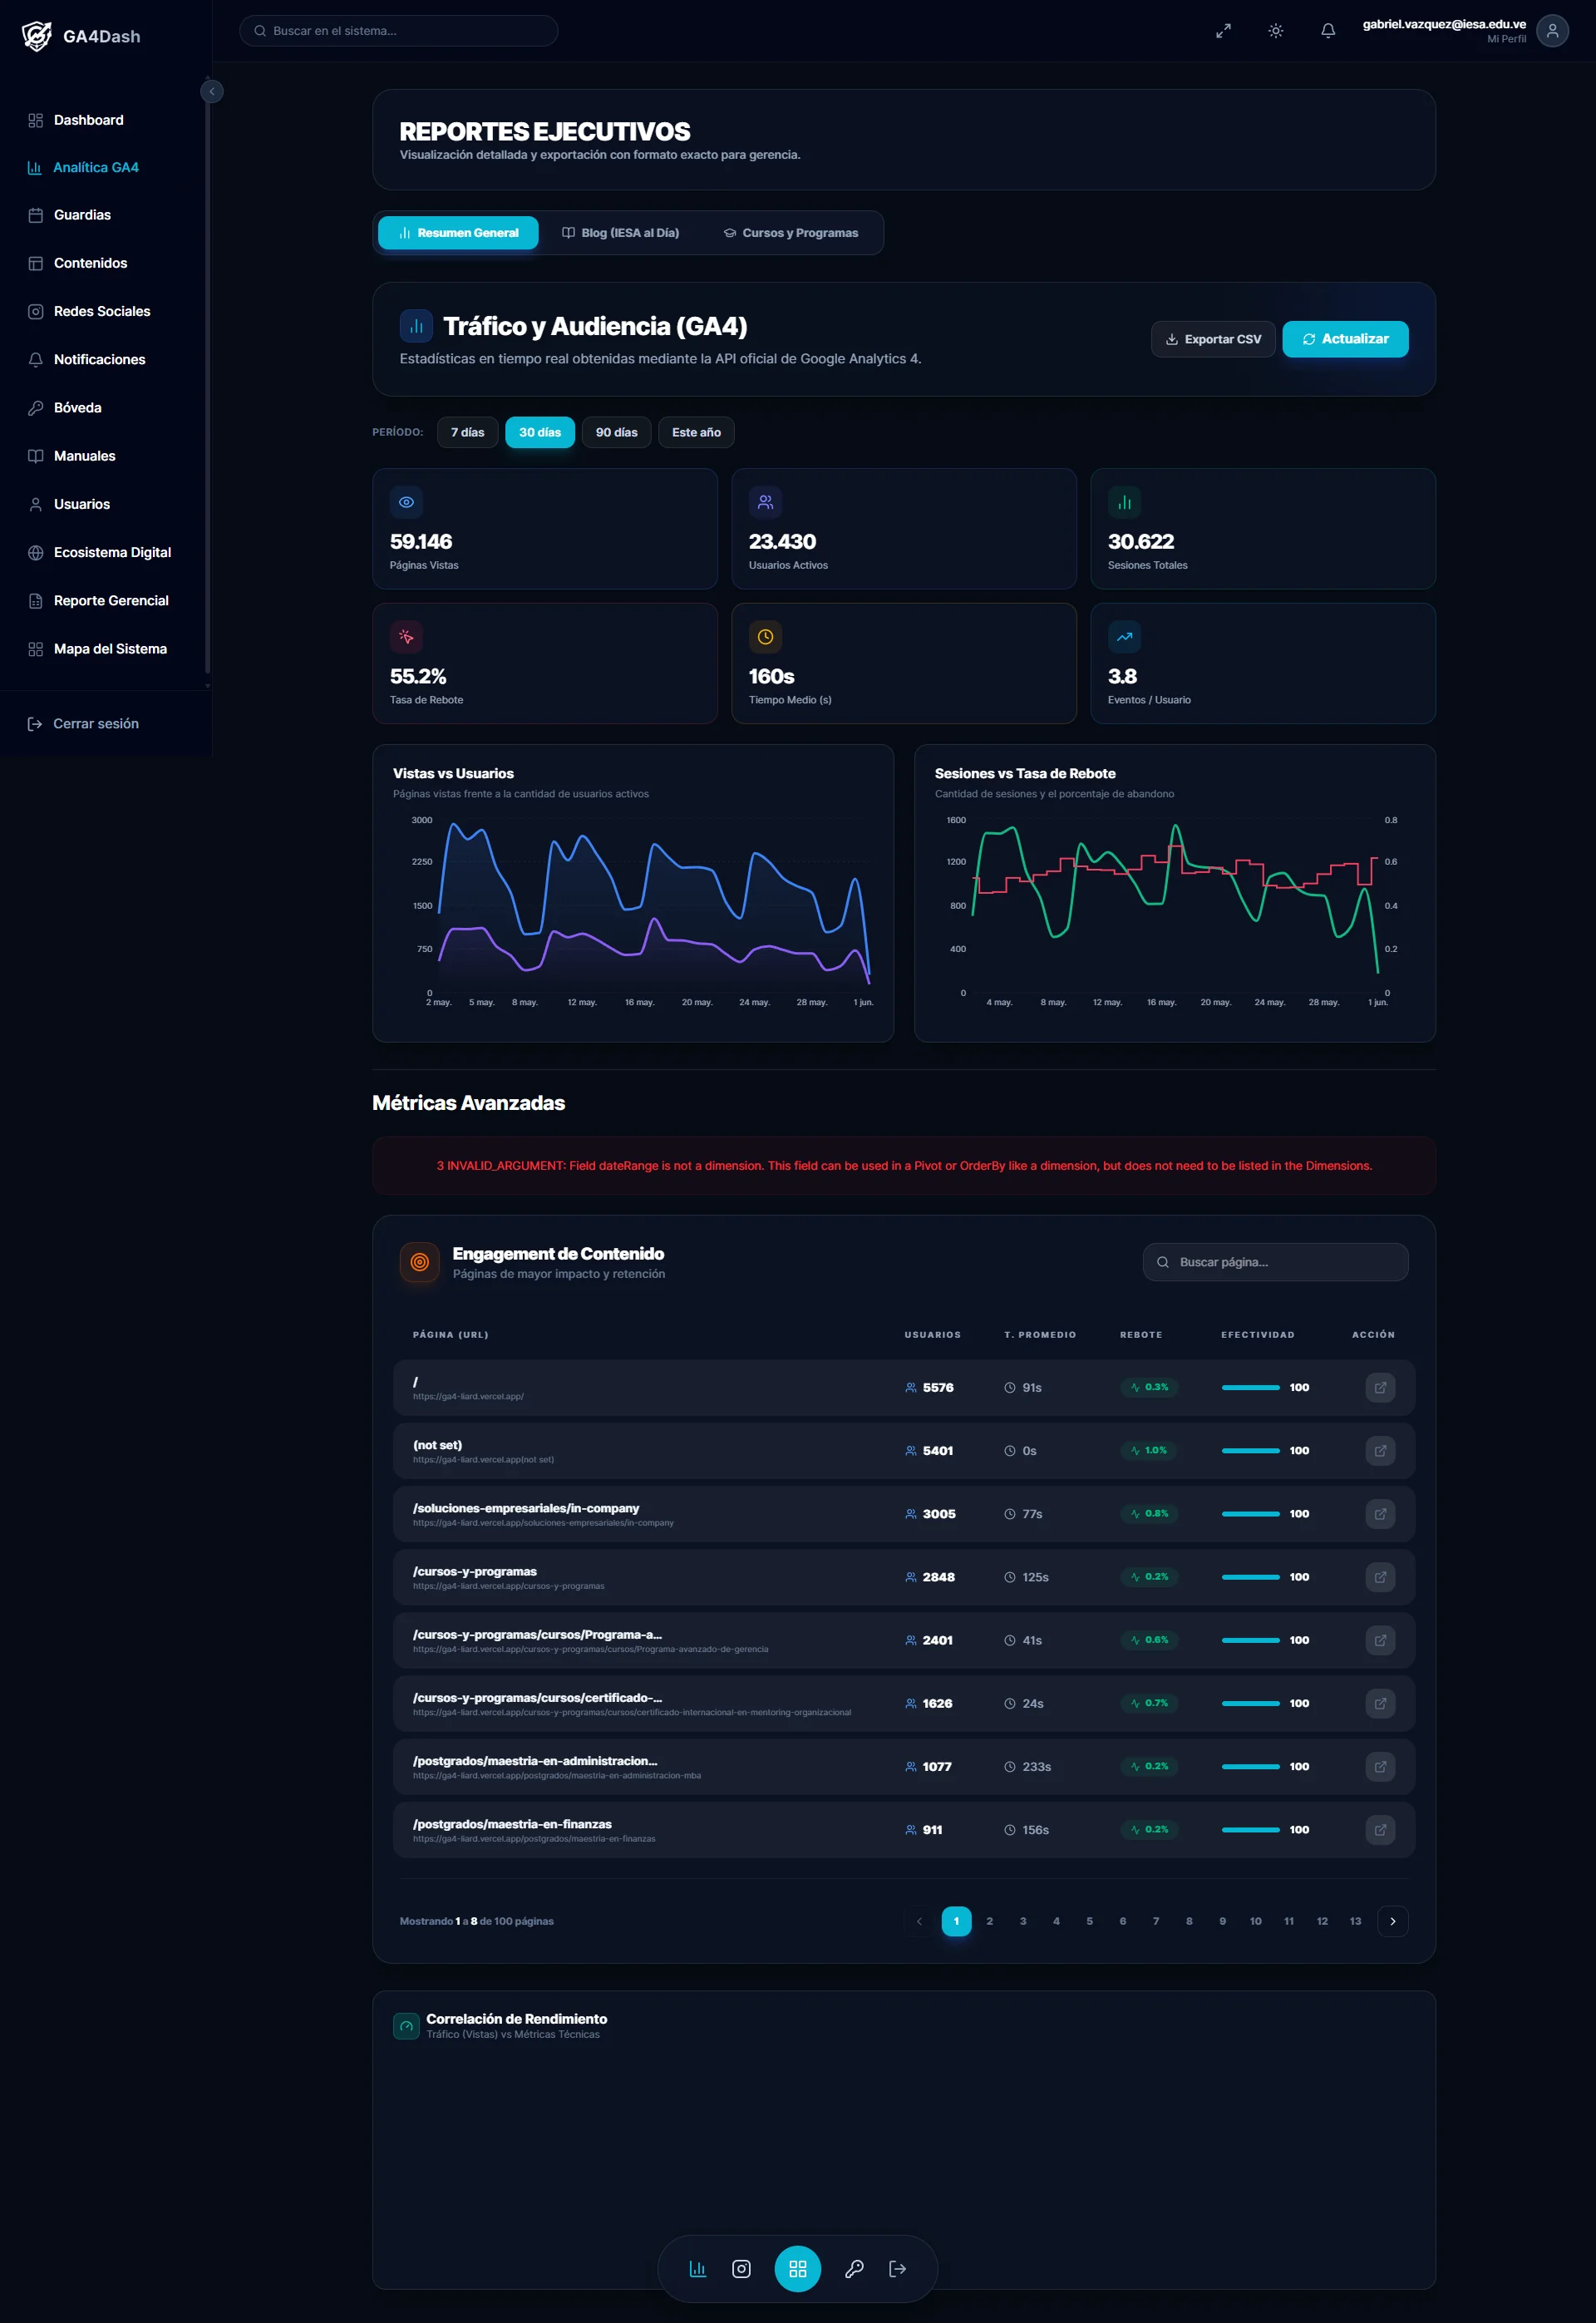
Task: Open external link for /cursos-y-programas row
Action: click(1379, 1577)
